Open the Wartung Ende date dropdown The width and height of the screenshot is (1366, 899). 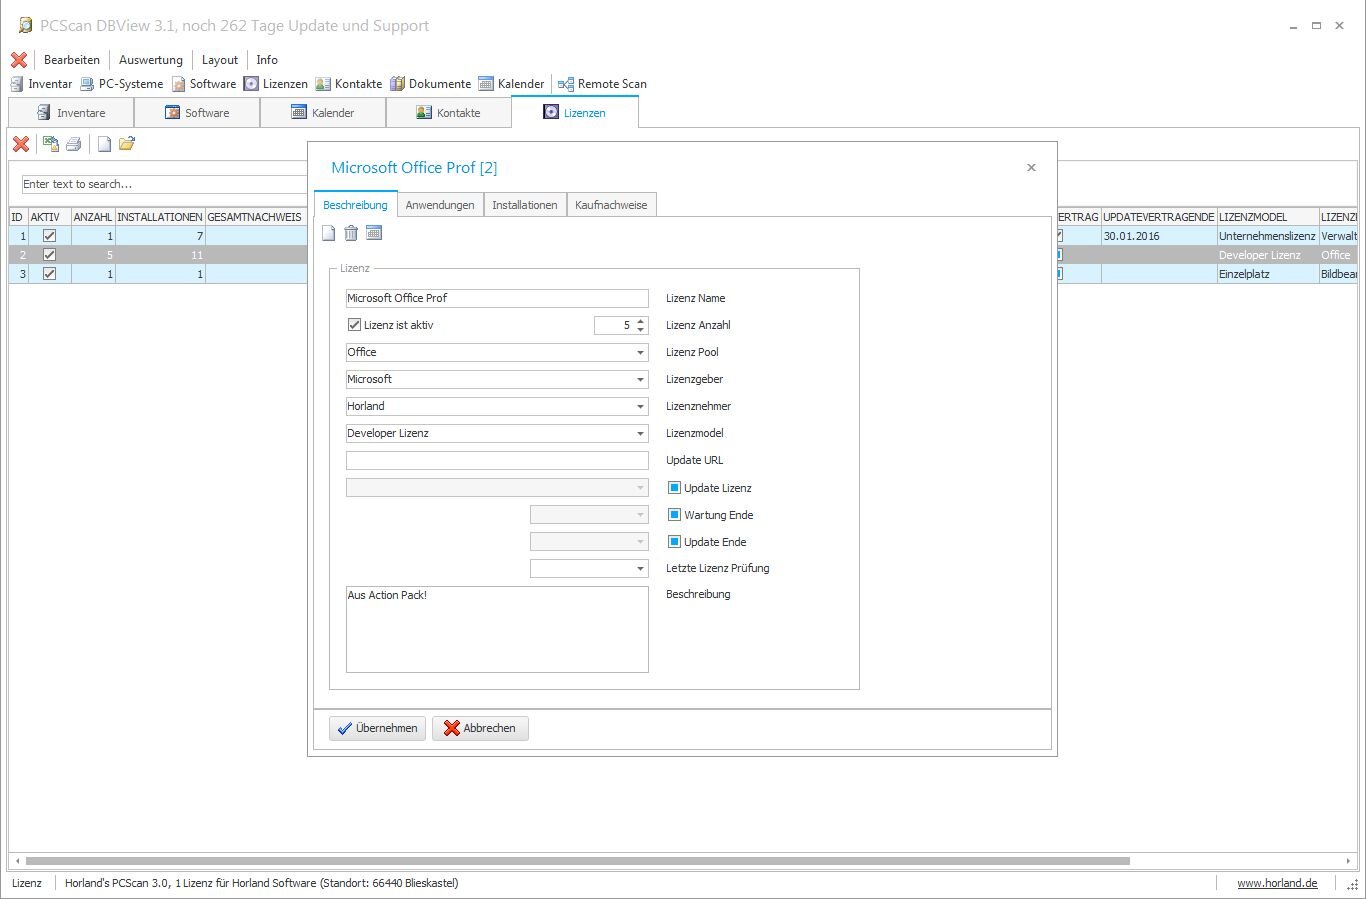point(640,515)
